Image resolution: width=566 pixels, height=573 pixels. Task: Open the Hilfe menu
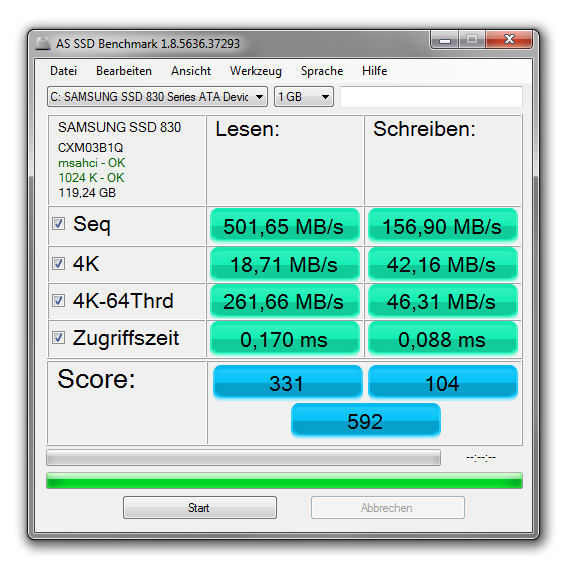375,71
